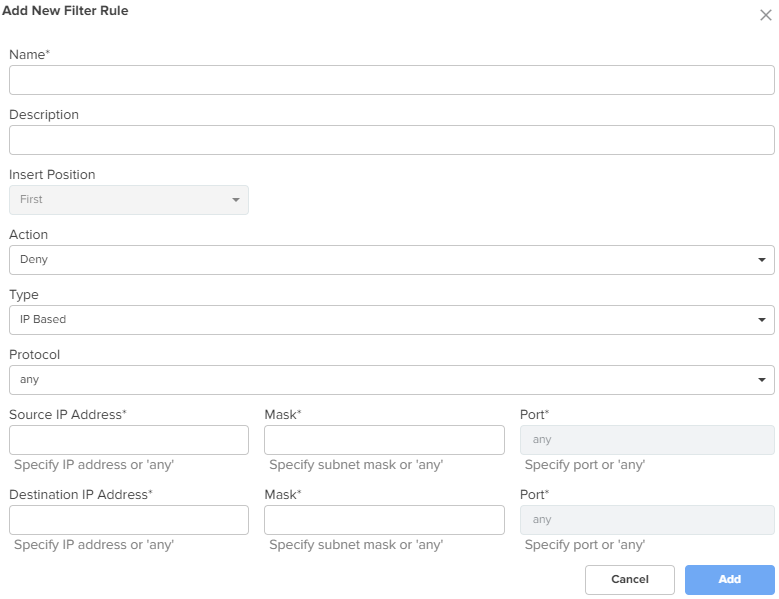Click the destination Port field
This screenshot has height=599, width=779.
647,520
